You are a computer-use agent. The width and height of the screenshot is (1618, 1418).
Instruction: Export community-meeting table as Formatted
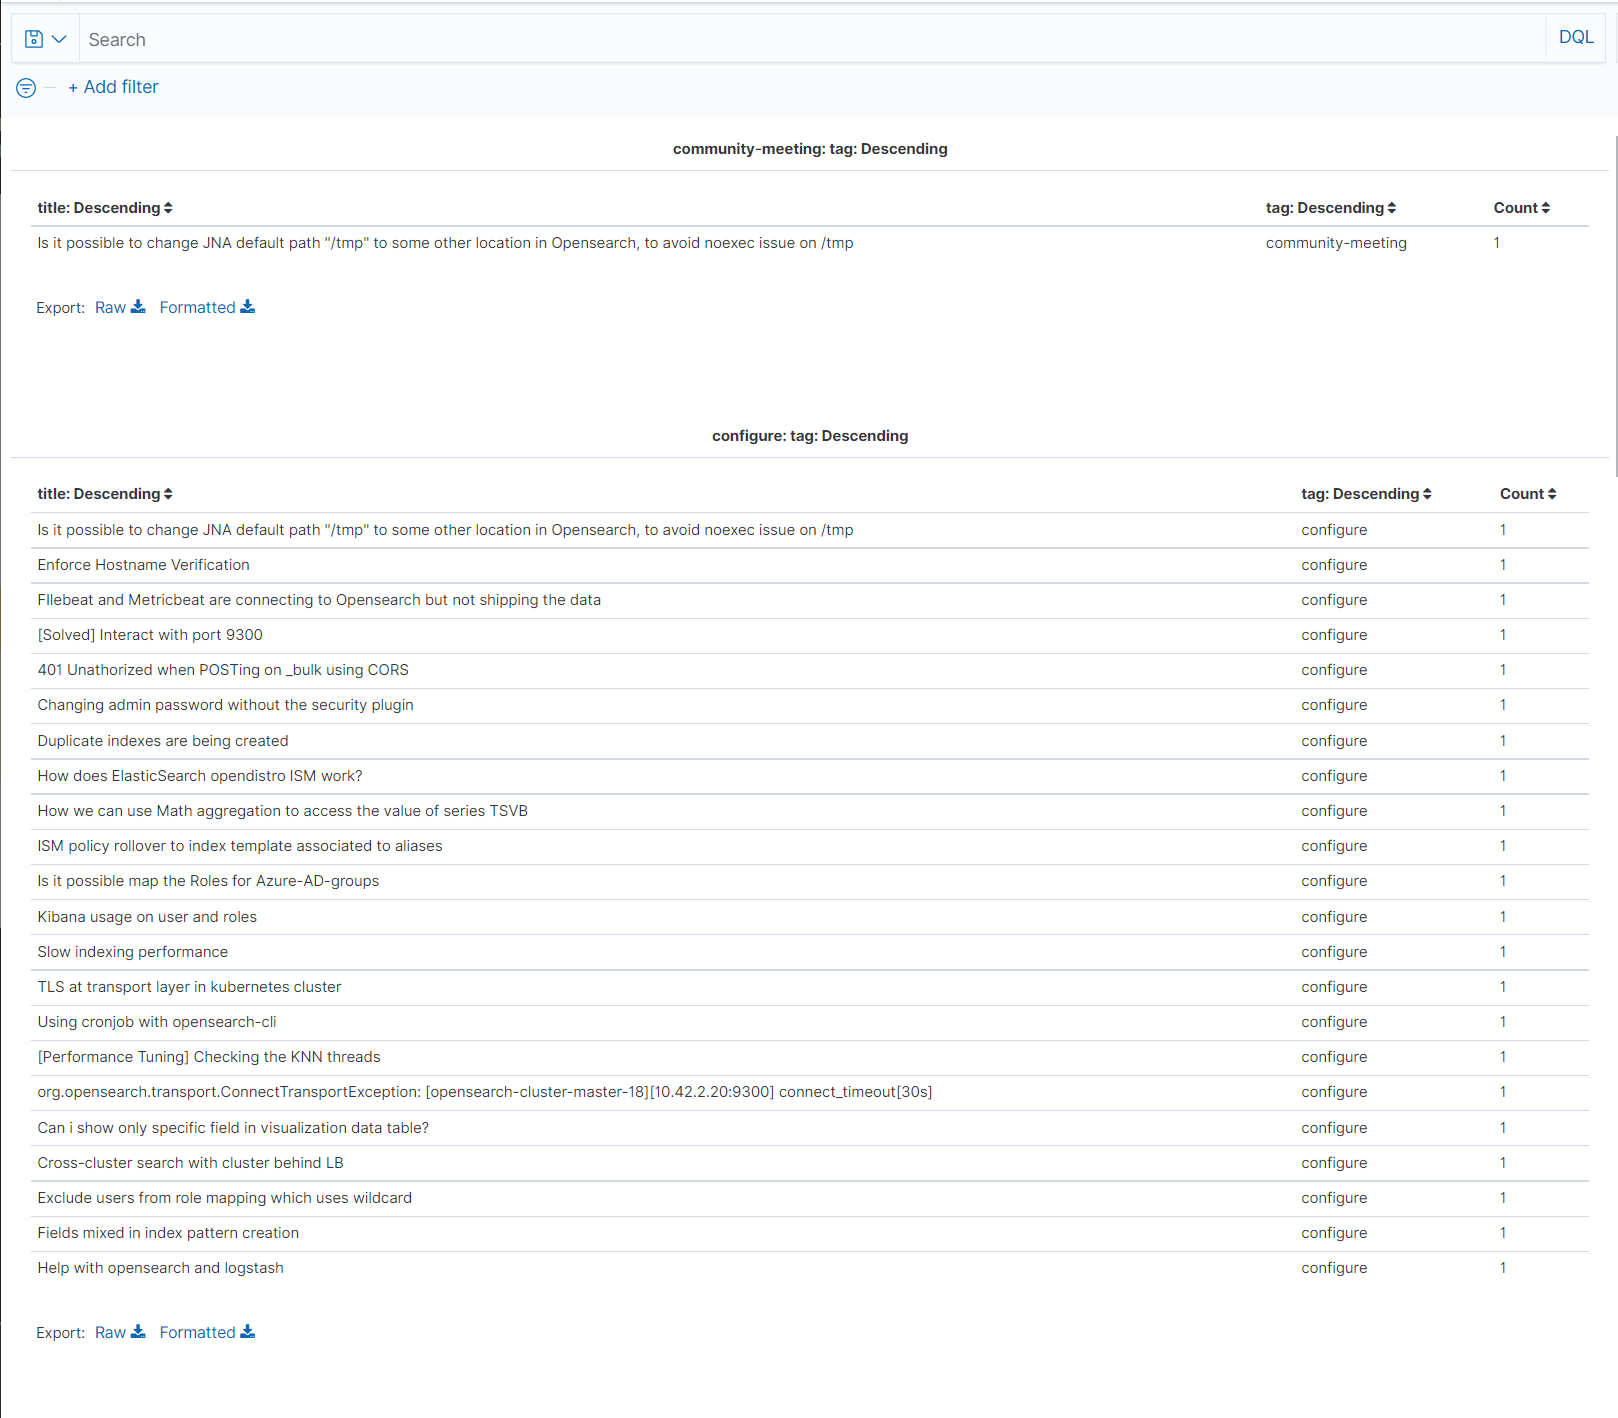click(x=207, y=308)
